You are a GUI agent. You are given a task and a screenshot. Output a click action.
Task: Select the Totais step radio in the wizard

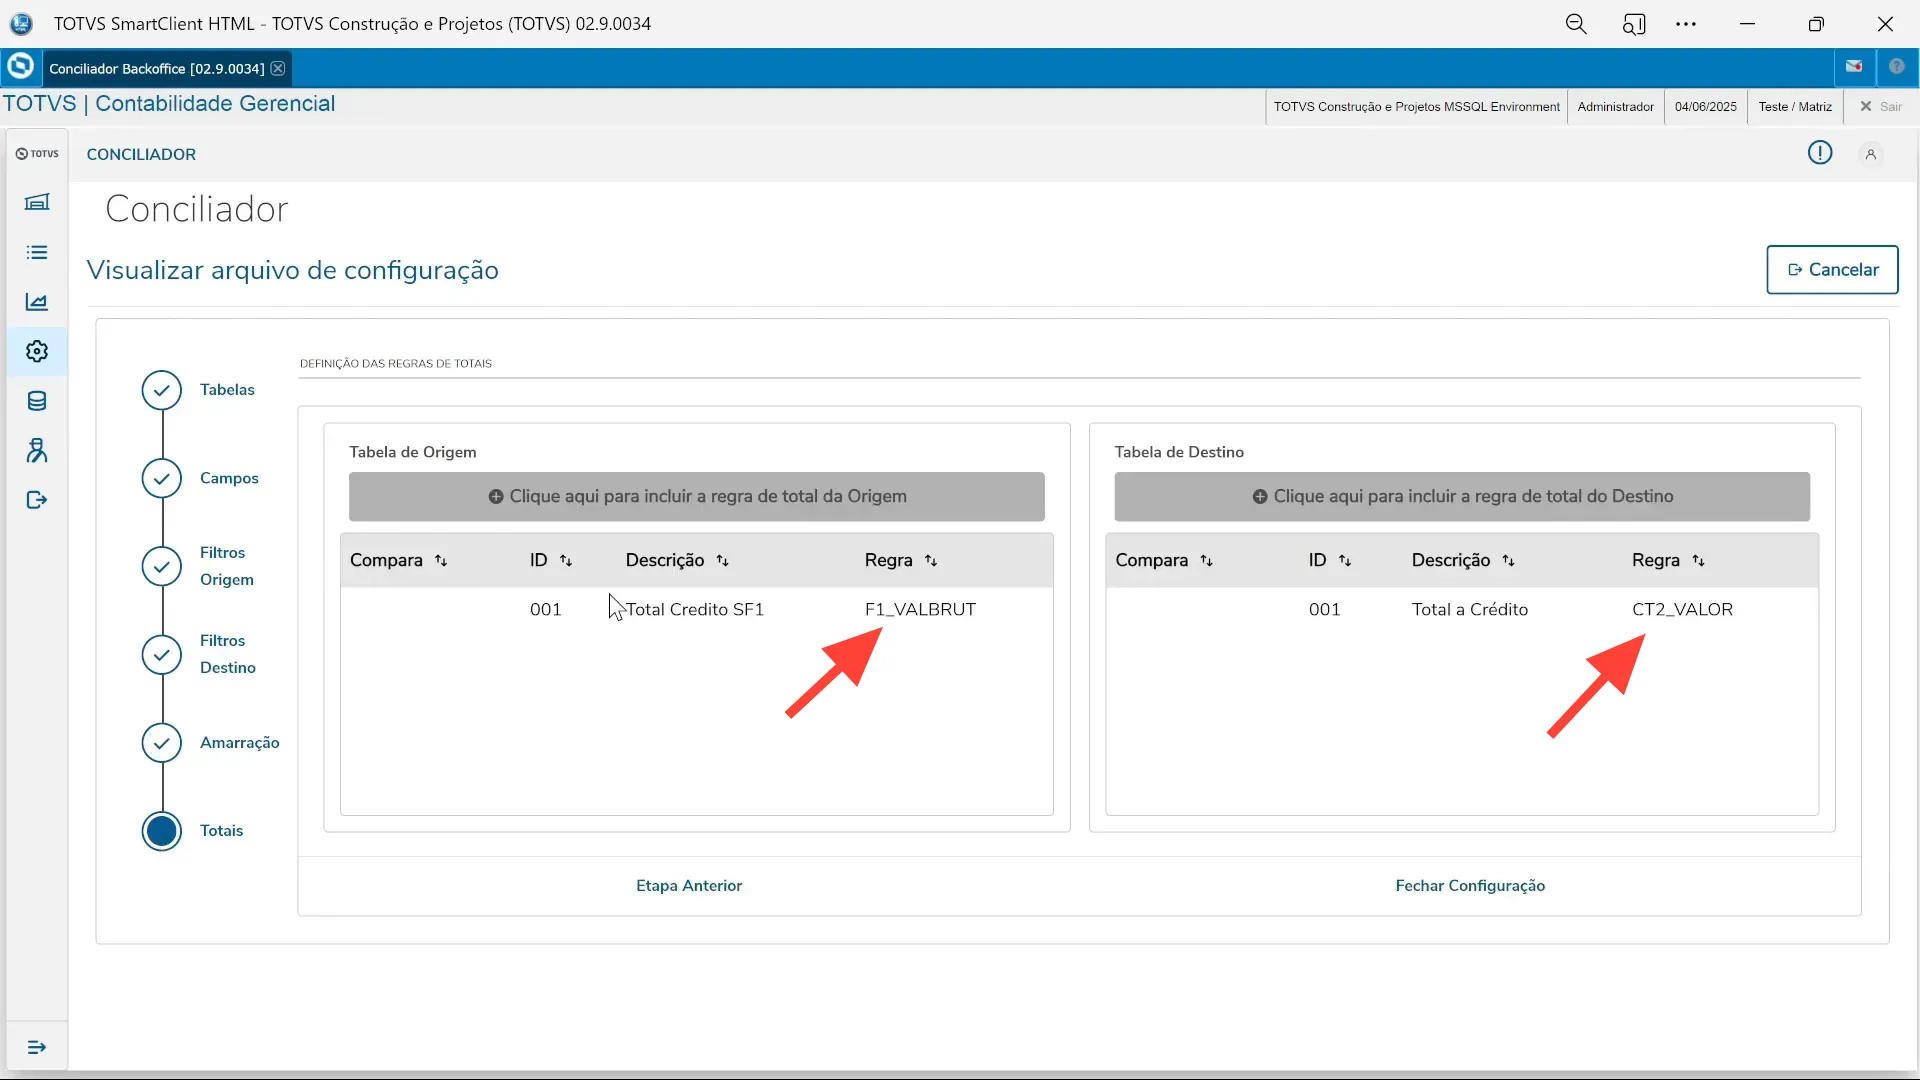[160, 831]
